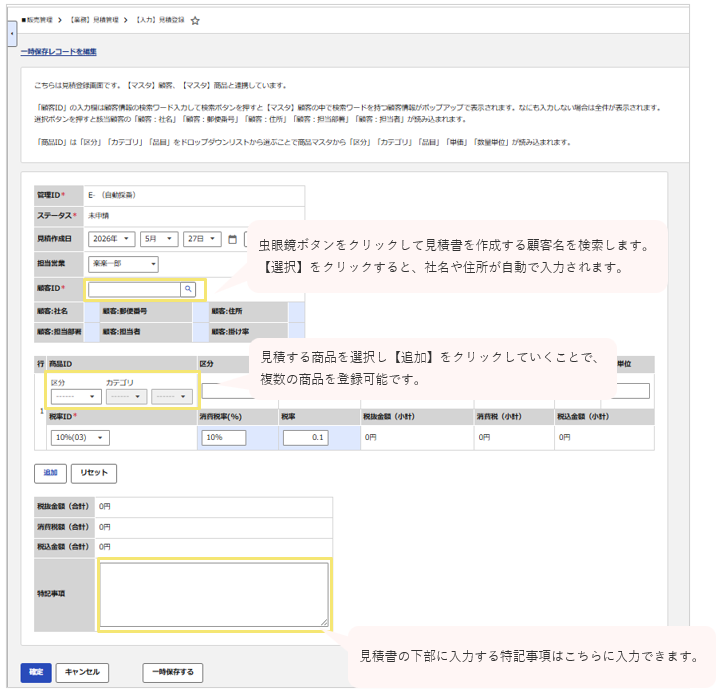
Task: Click the 顧客:掛け率 label cell
Action: [x=248, y=332]
